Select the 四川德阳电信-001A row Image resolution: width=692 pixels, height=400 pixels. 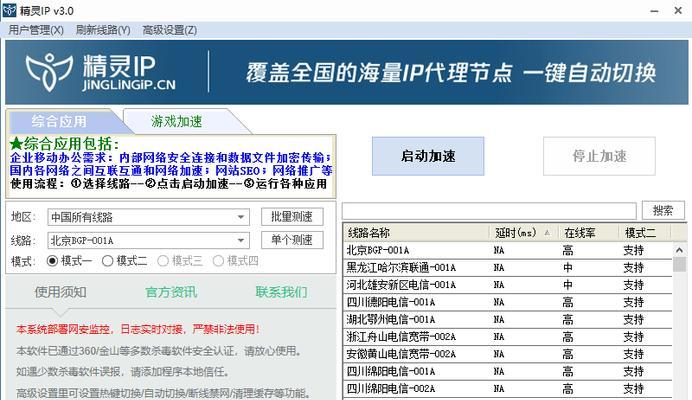point(508,302)
